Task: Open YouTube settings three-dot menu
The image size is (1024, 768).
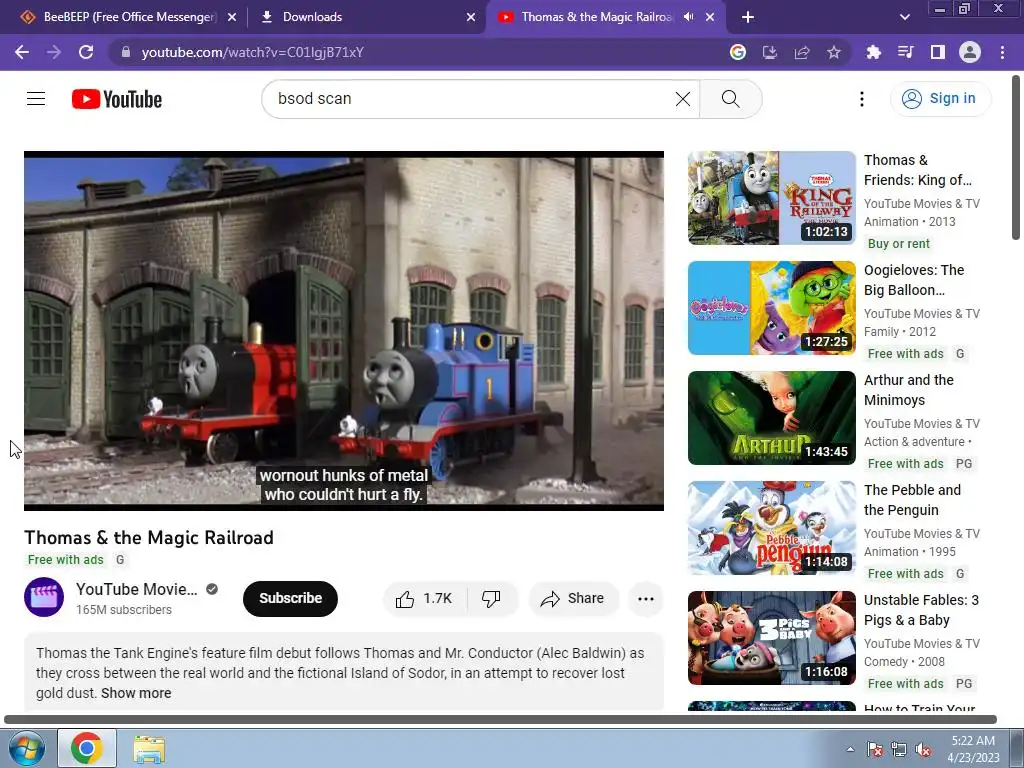Action: click(861, 99)
